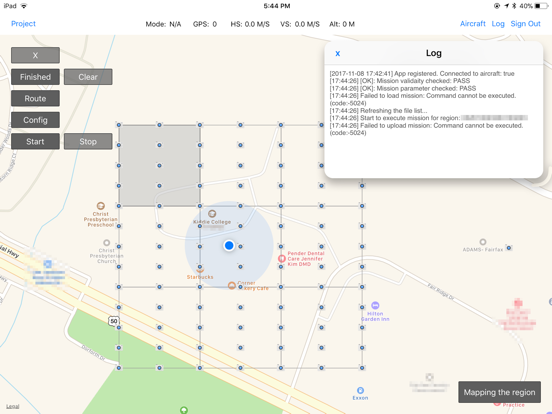This screenshot has width=552, height=414.
Task: Open the Config button
Action: pos(35,120)
